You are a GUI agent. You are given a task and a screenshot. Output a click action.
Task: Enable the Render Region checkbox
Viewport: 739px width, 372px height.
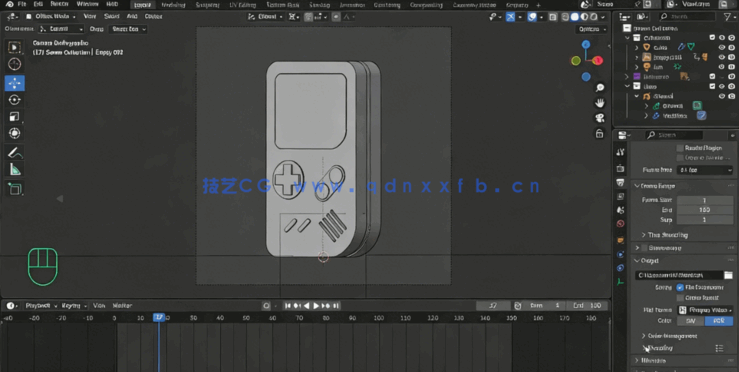click(x=680, y=148)
